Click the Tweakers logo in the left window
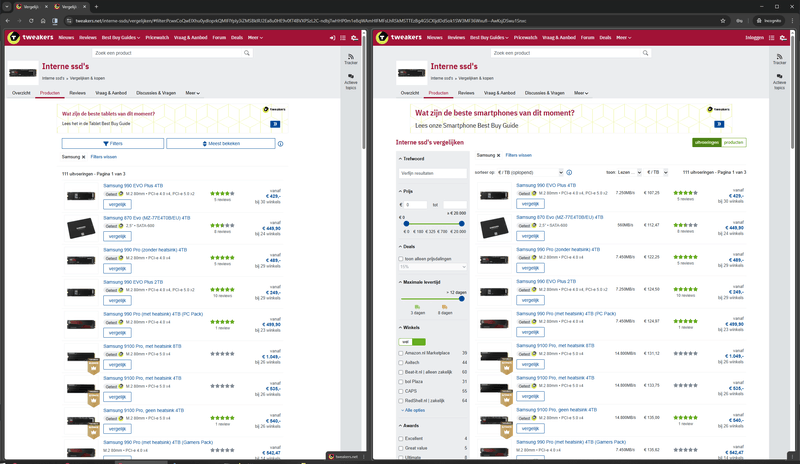The height and width of the screenshot is (464, 800). point(30,37)
